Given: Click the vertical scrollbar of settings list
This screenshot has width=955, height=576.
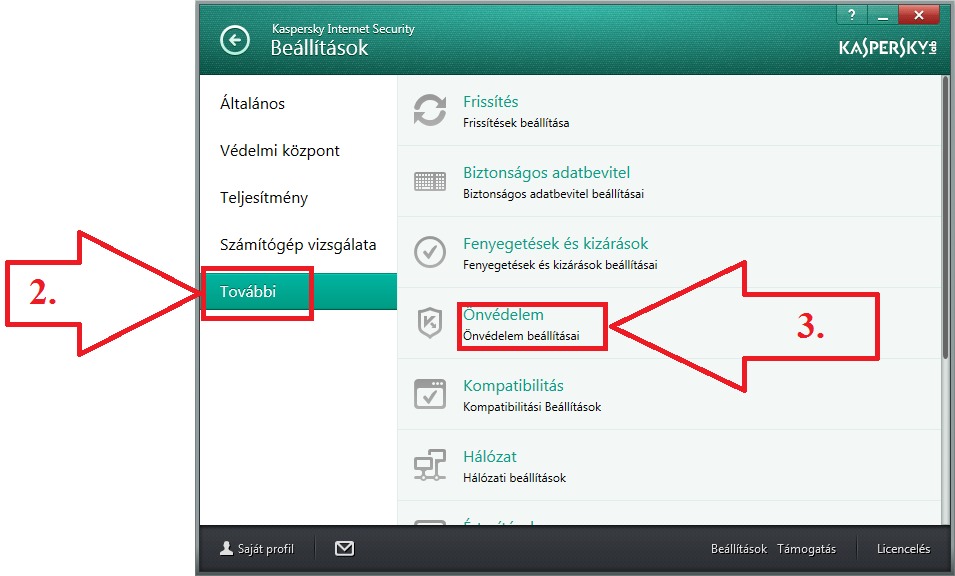Looking at the screenshot, I should [945, 215].
